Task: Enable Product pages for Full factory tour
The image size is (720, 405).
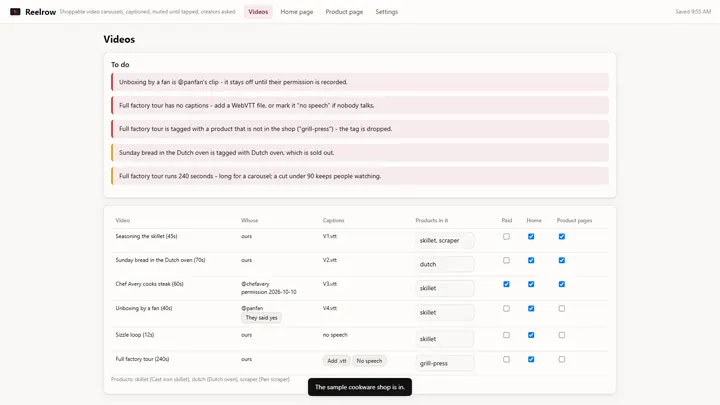Action: (x=562, y=360)
